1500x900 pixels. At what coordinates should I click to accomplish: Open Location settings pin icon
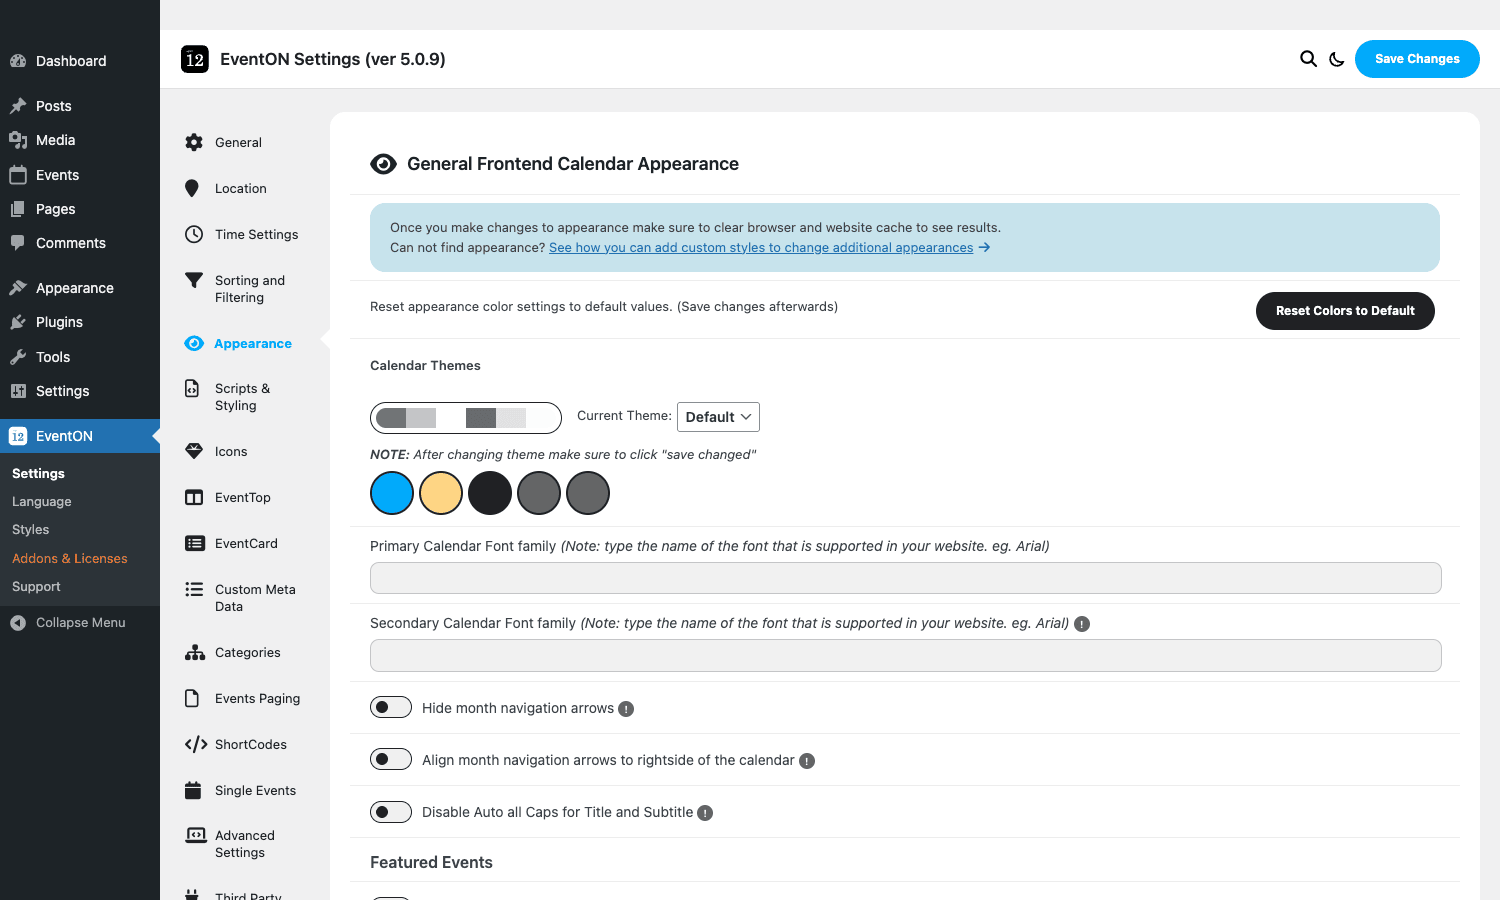(192, 188)
